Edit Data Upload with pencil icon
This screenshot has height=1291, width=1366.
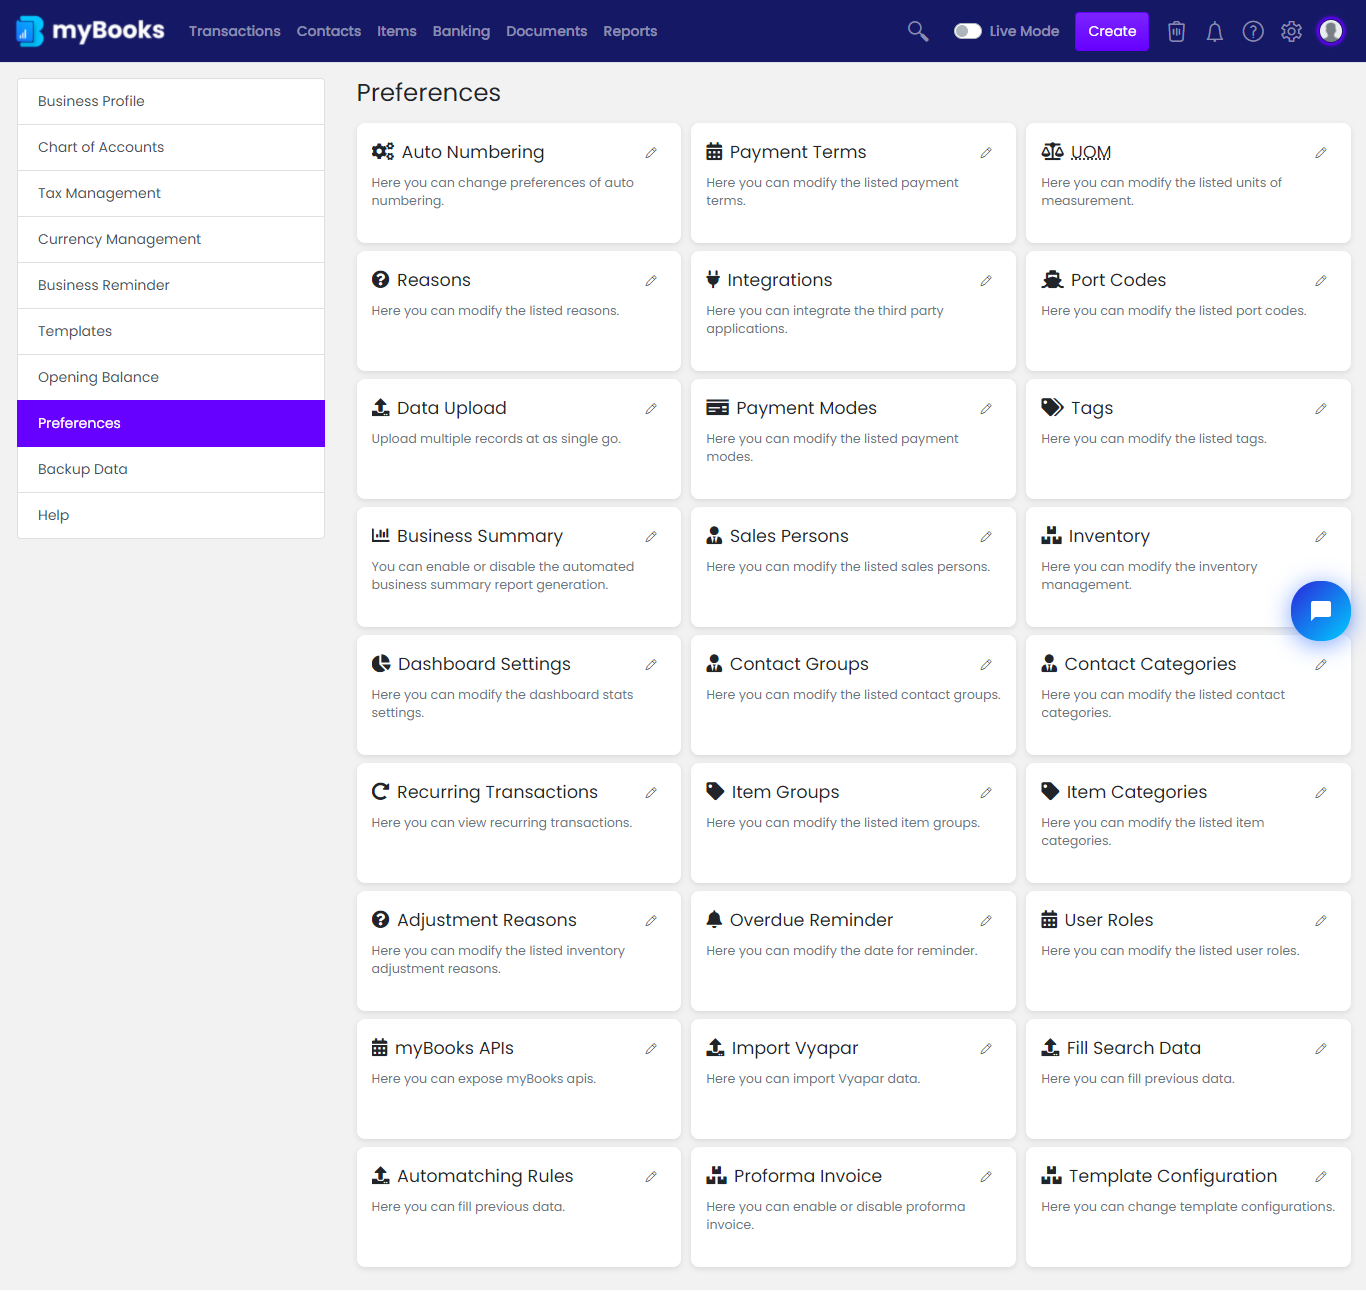point(651,409)
